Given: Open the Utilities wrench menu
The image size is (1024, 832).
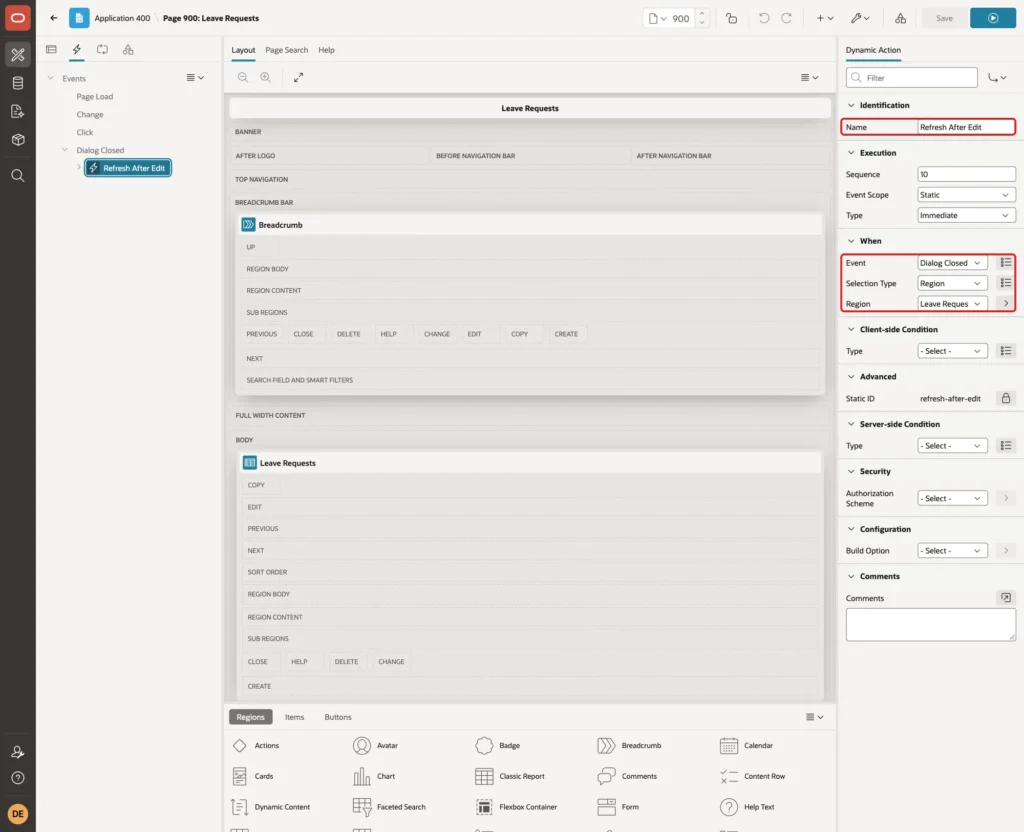Looking at the screenshot, I should tap(860, 18).
